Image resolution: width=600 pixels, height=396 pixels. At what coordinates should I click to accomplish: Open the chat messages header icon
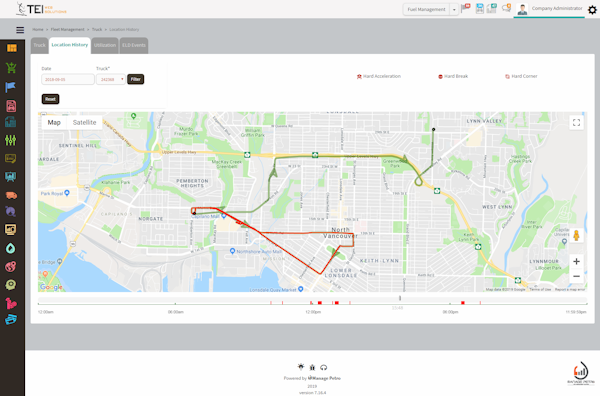point(506,8)
